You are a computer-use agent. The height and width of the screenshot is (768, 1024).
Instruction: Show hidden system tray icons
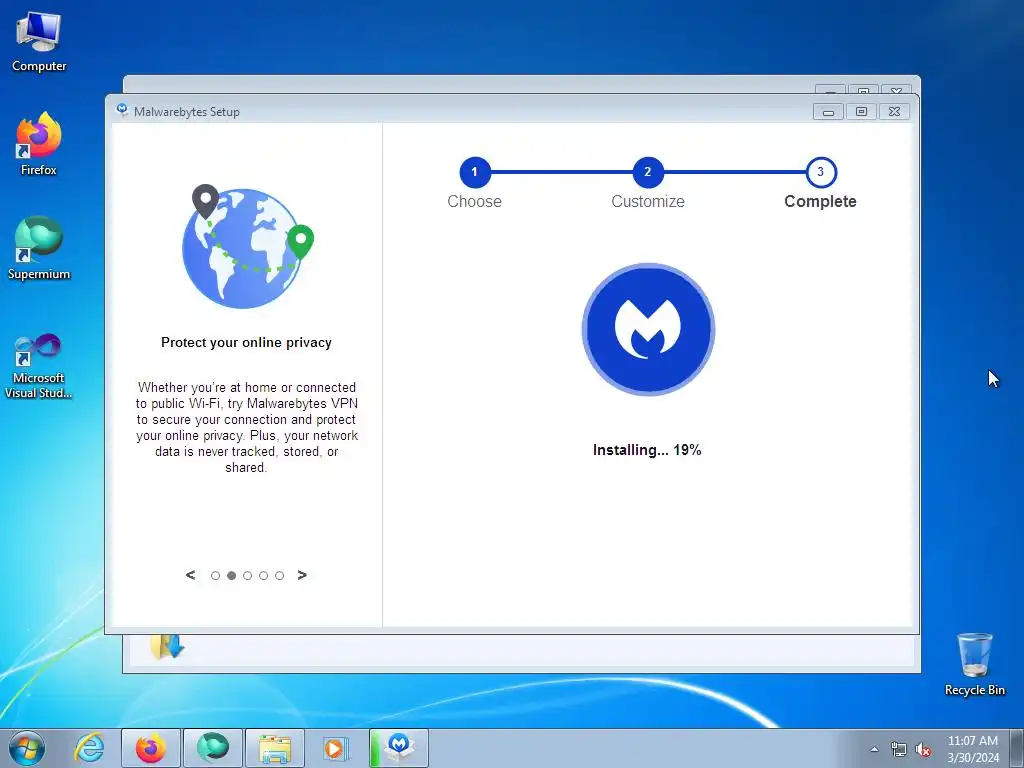coord(874,749)
